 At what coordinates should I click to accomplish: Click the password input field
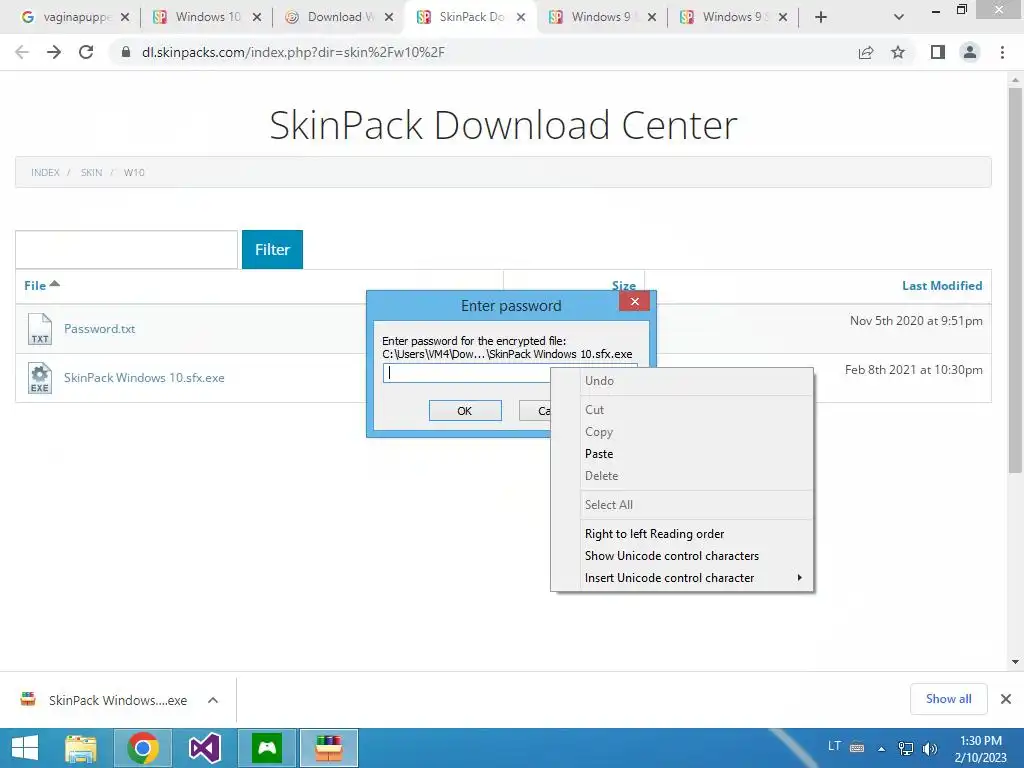(466, 373)
